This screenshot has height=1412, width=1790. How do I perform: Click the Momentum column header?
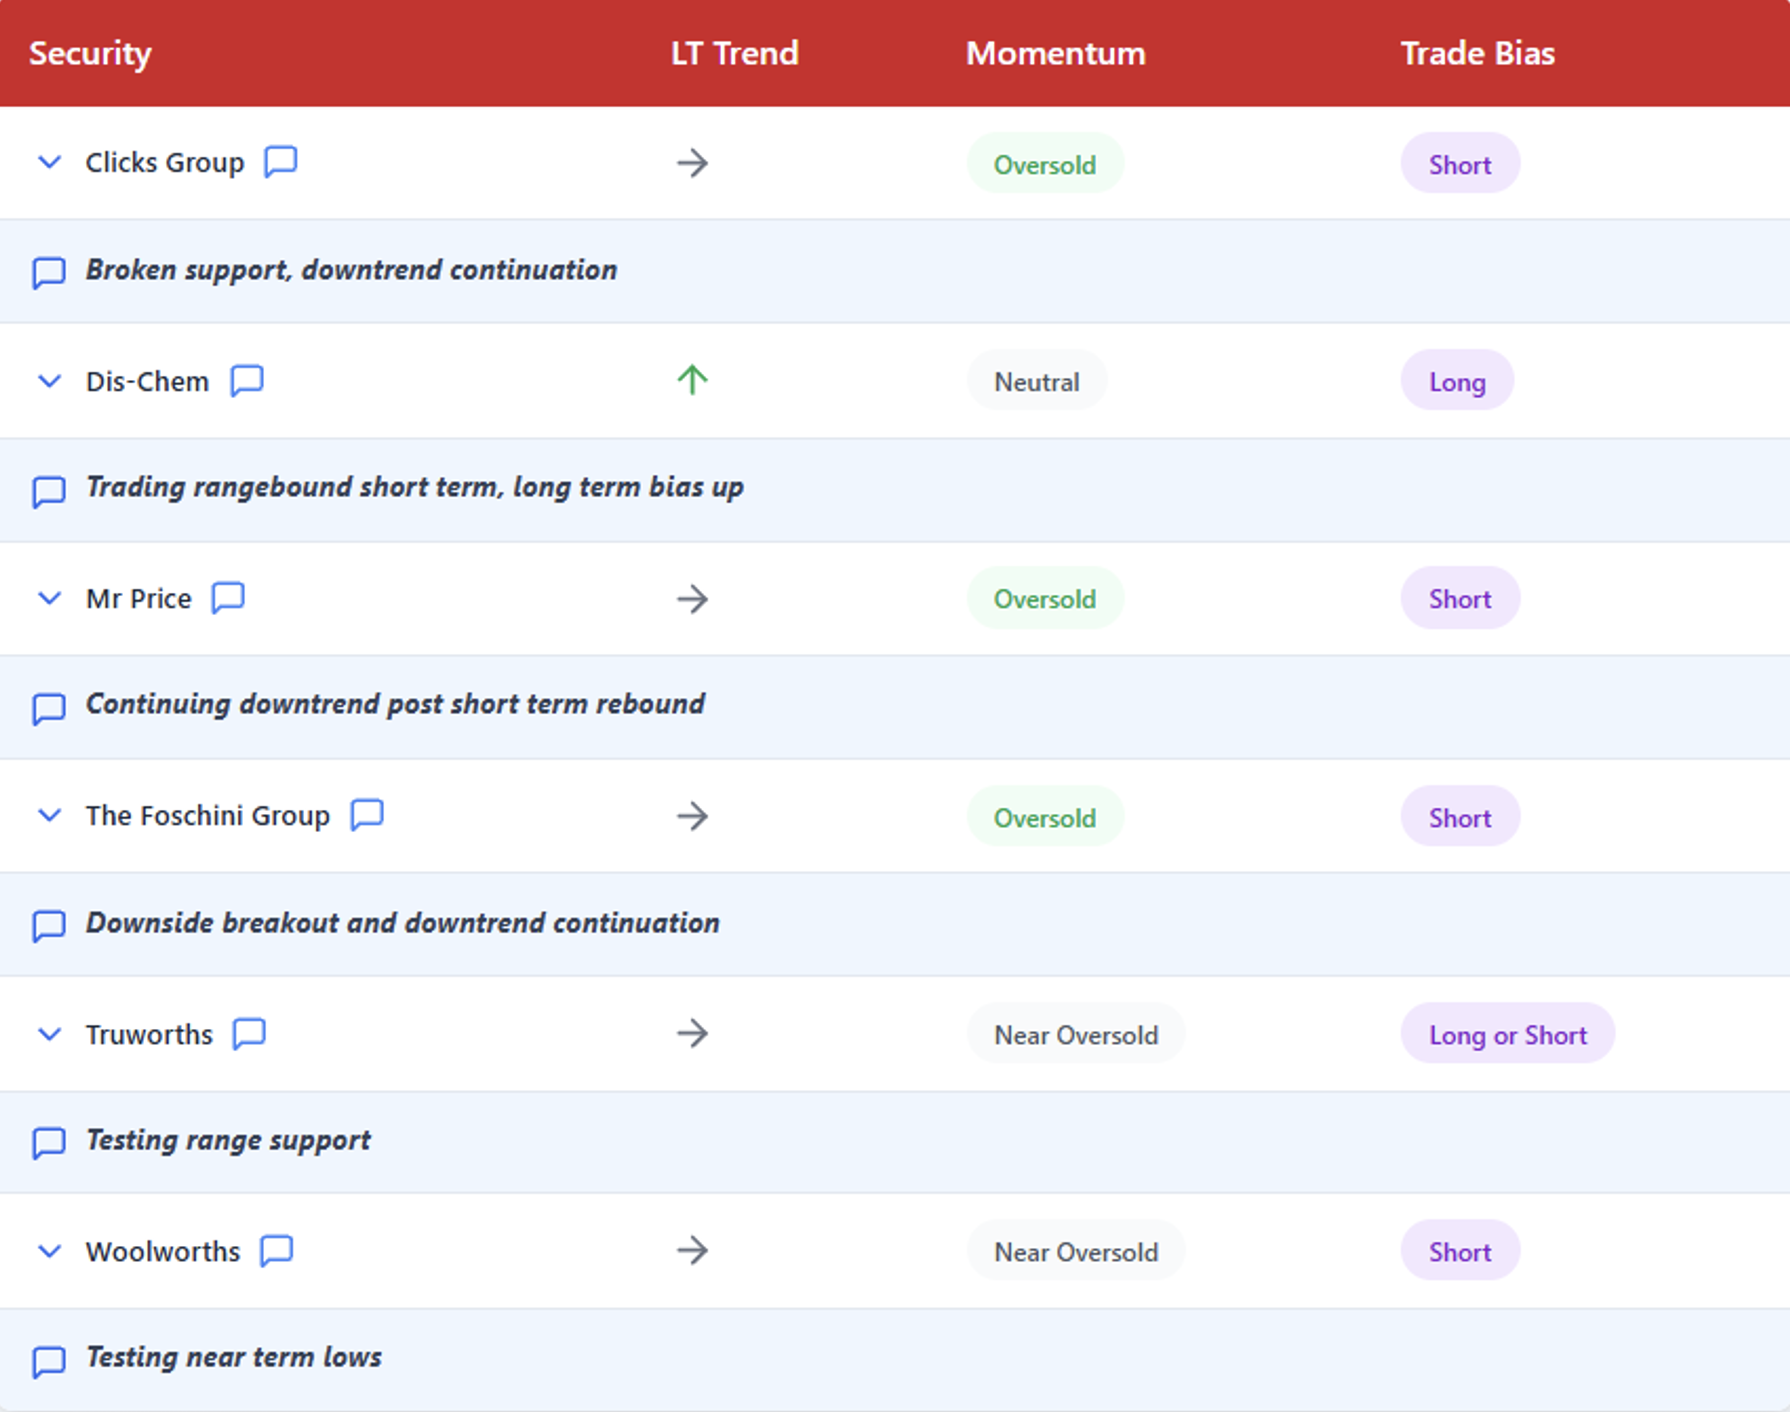pyautogui.click(x=1056, y=53)
